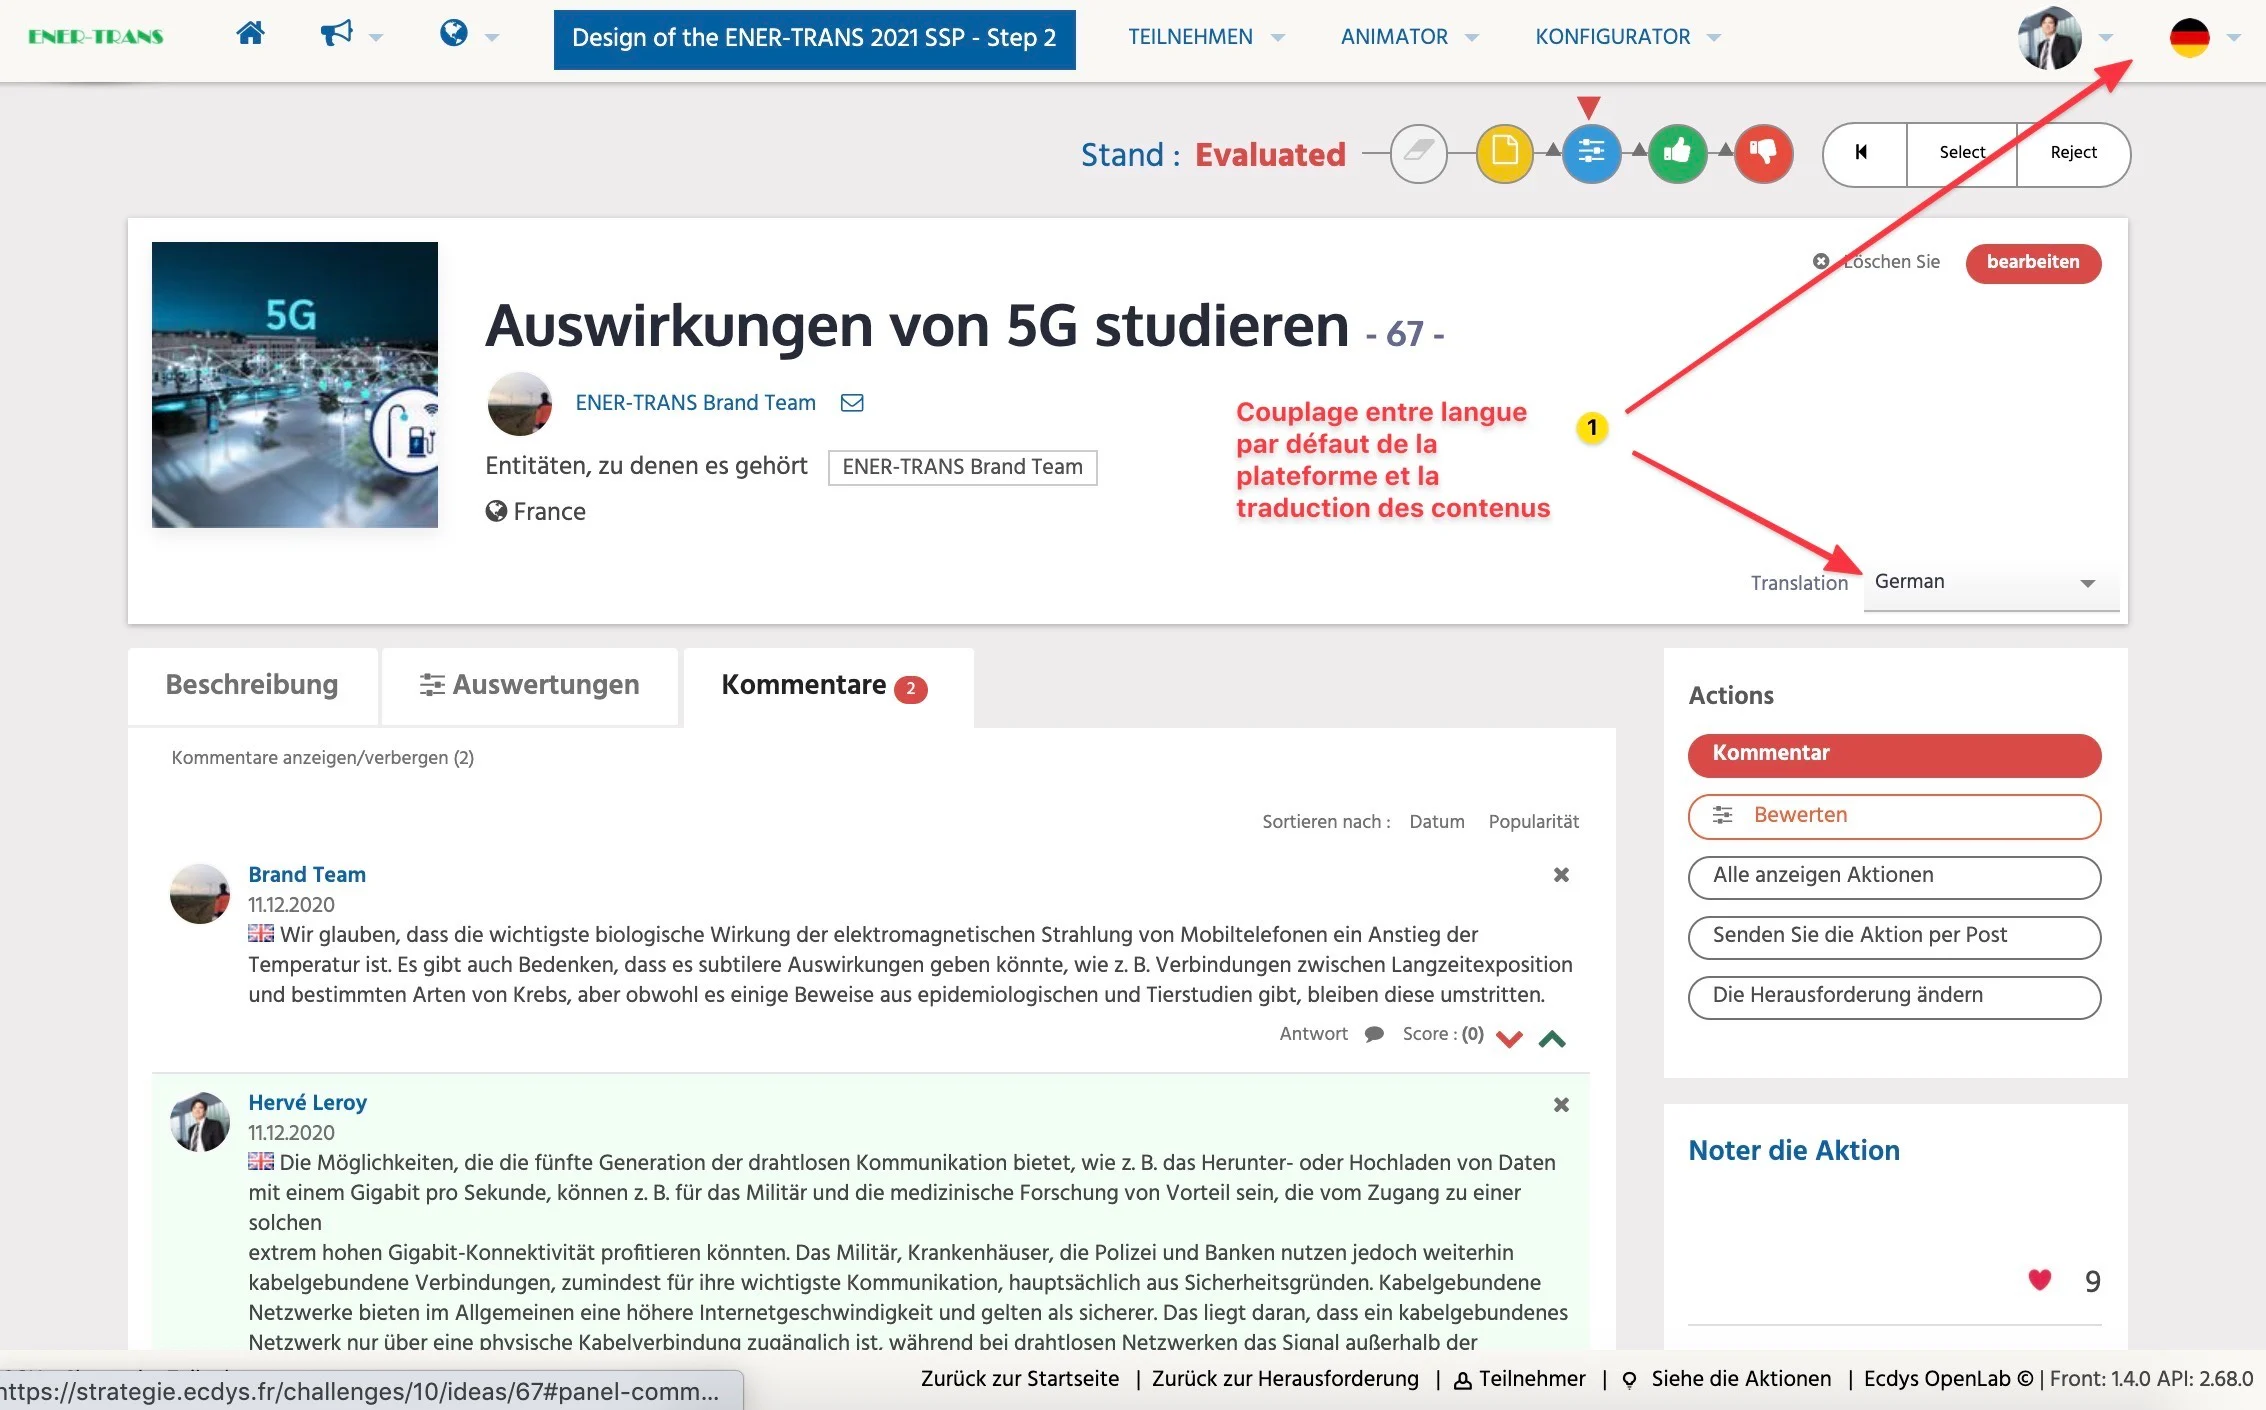The height and width of the screenshot is (1410, 2266).
Task: Expand the arrow next to globe icon
Action: [492, 38]
